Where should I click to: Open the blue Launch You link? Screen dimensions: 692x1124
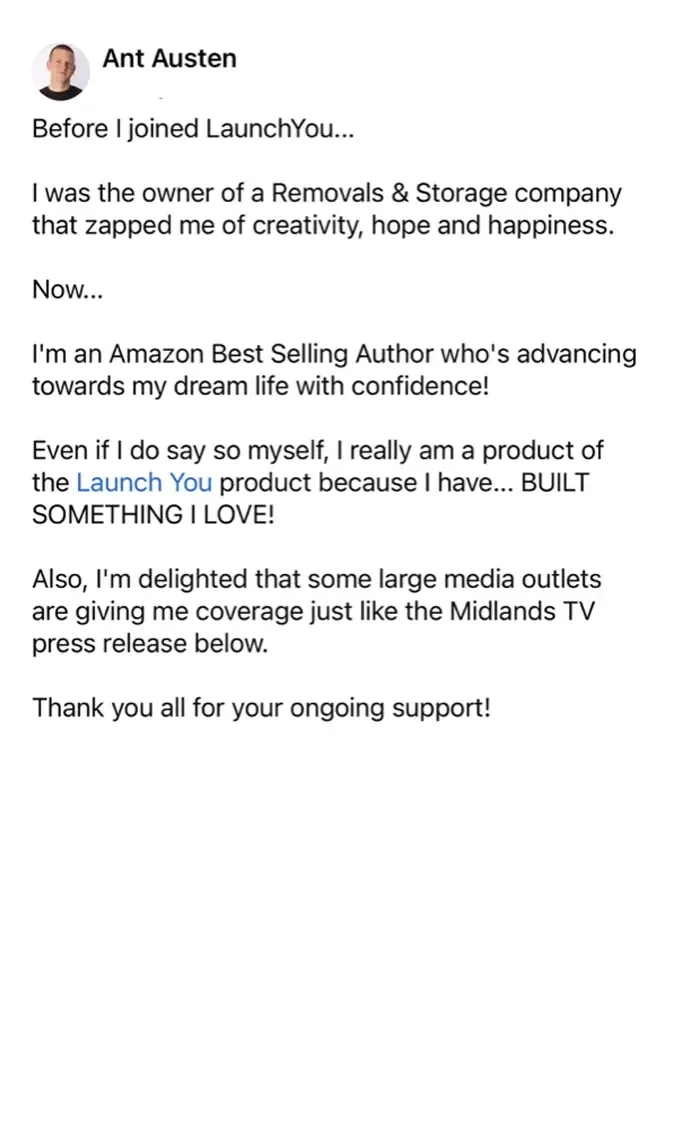144,483
